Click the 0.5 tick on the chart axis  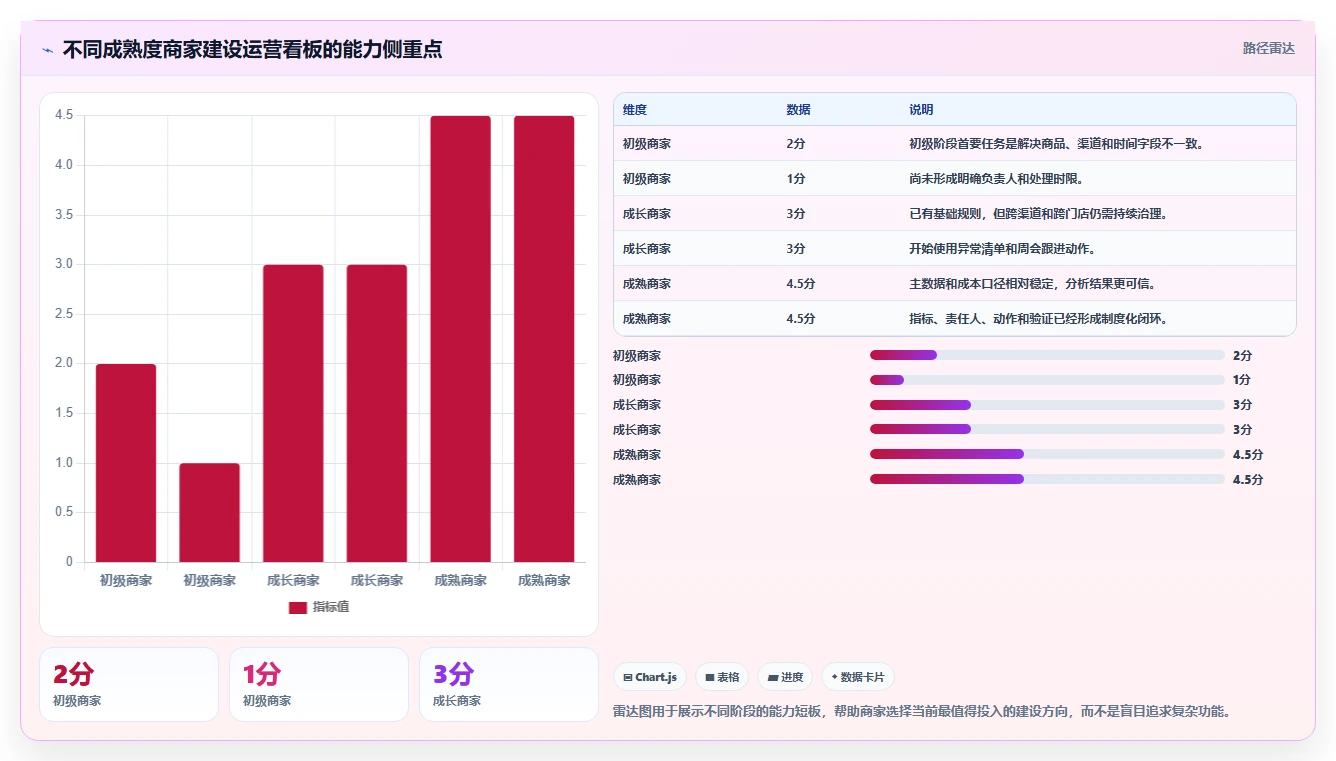[64, 512]
